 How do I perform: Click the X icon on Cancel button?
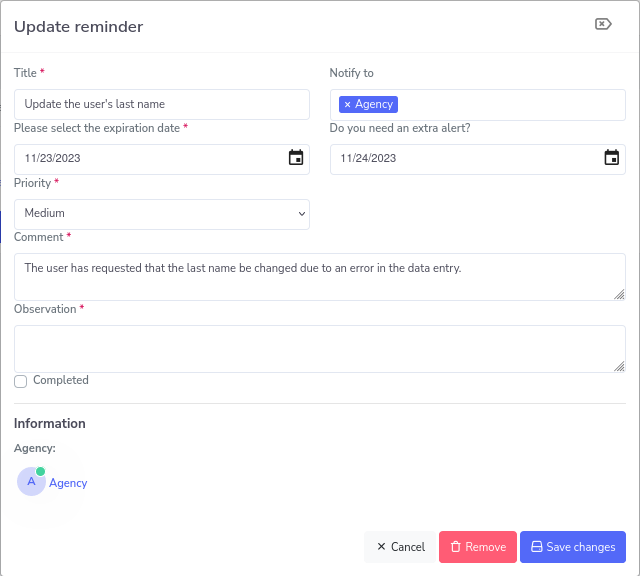click(x=381, y=547)
